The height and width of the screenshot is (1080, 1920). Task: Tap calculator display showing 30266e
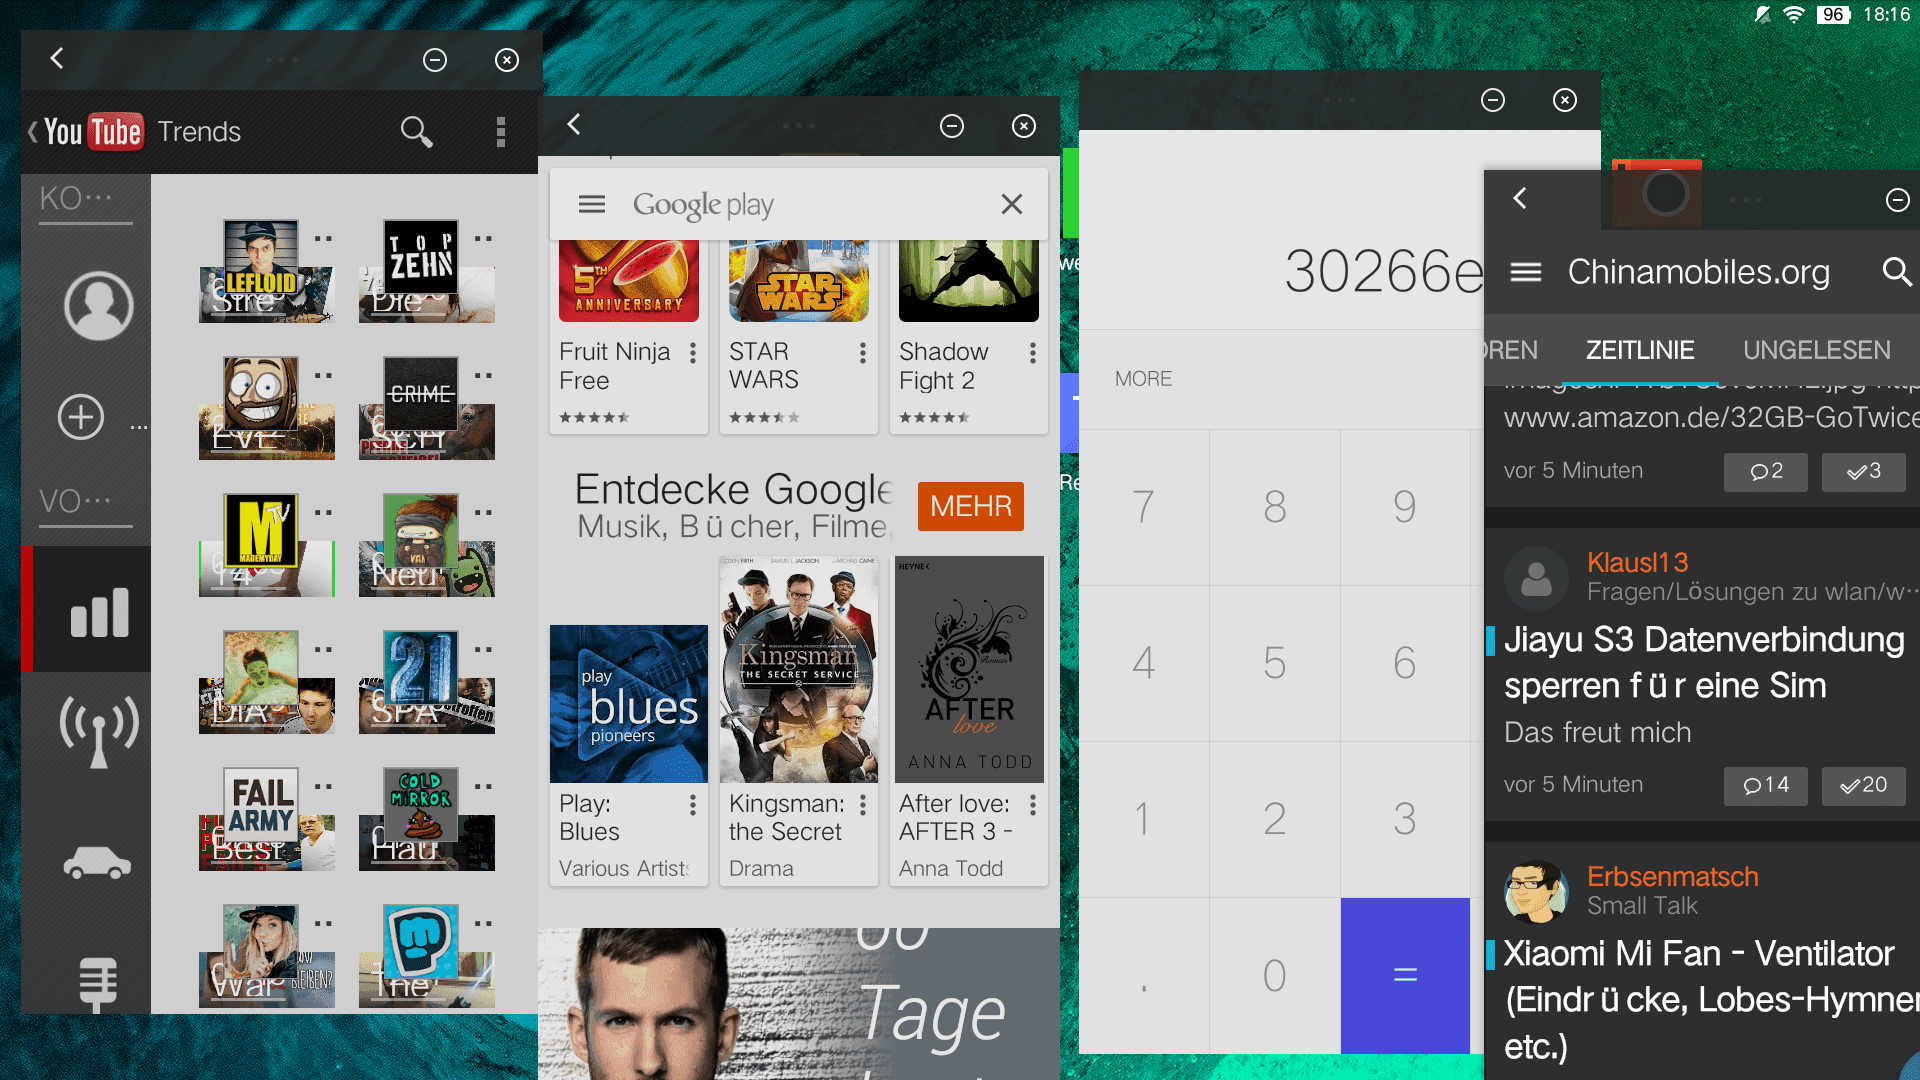[x=1383, y=271]
